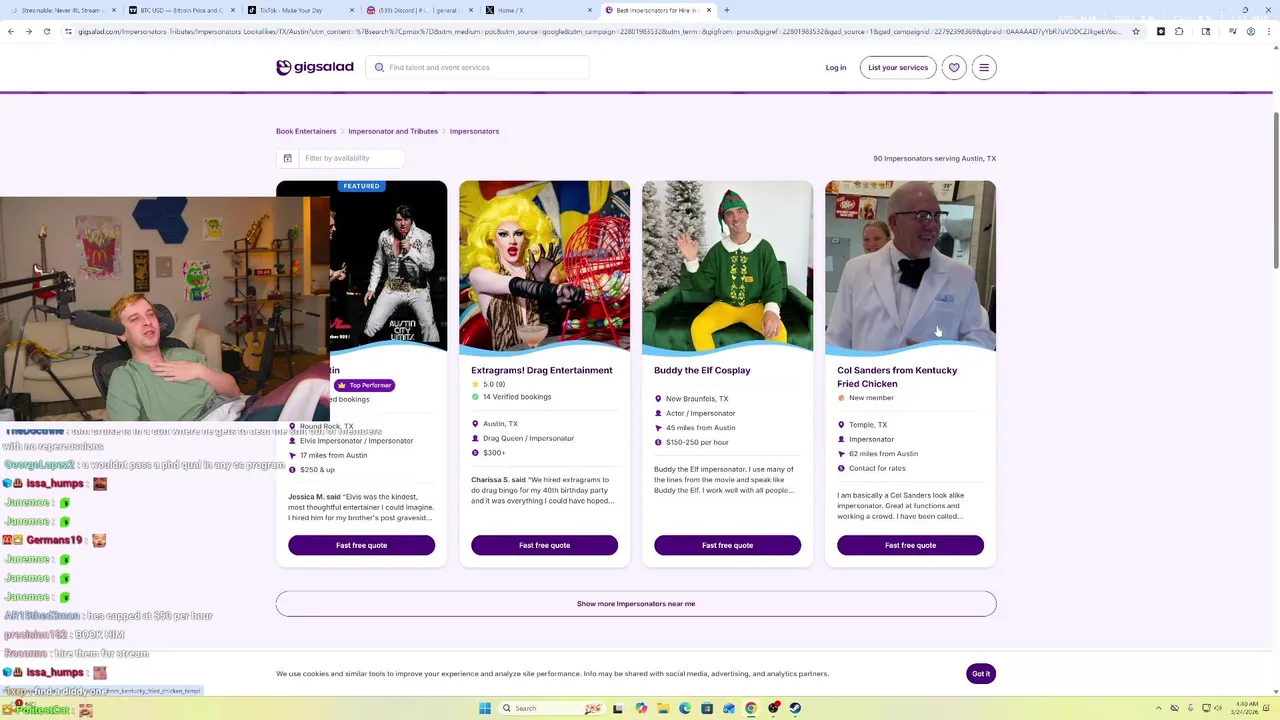Focus the Find talent and event services field
This screenshot has height=720, width=1280.
pos(478,67)
